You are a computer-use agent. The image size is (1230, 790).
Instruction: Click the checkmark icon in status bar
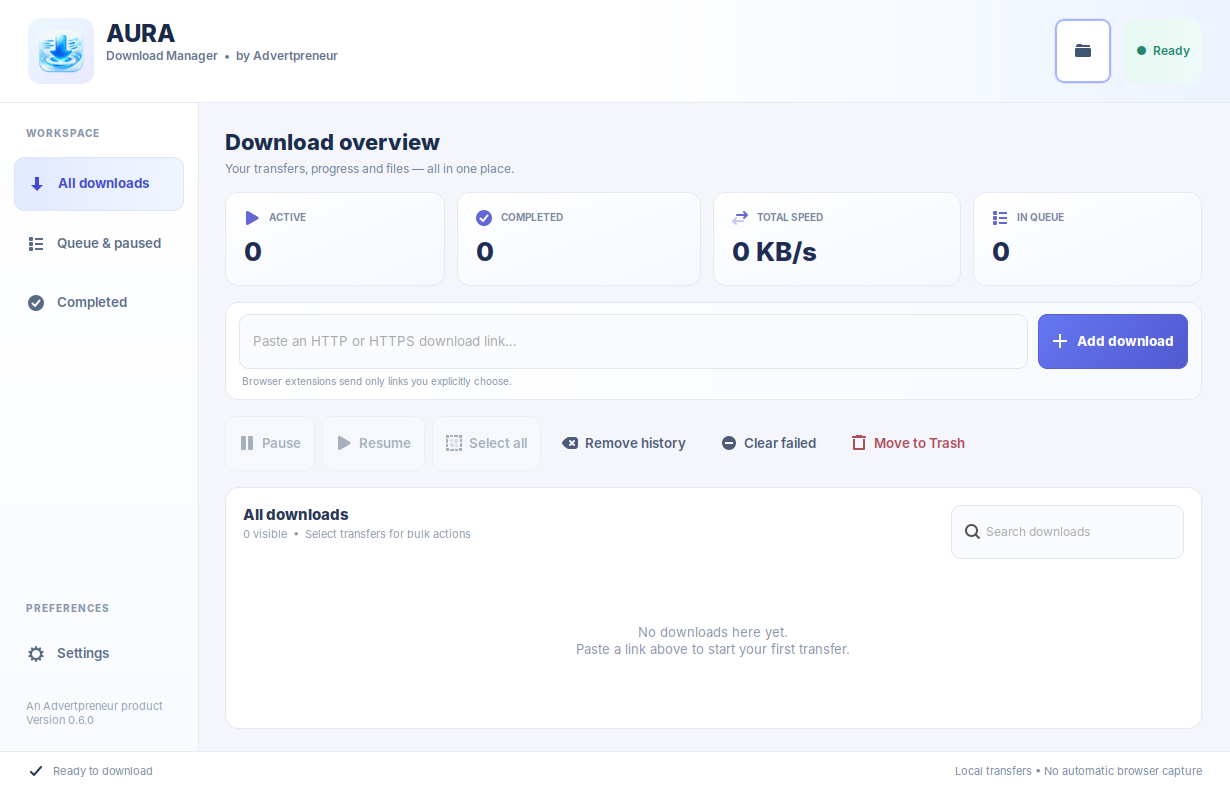coord(36,771)
